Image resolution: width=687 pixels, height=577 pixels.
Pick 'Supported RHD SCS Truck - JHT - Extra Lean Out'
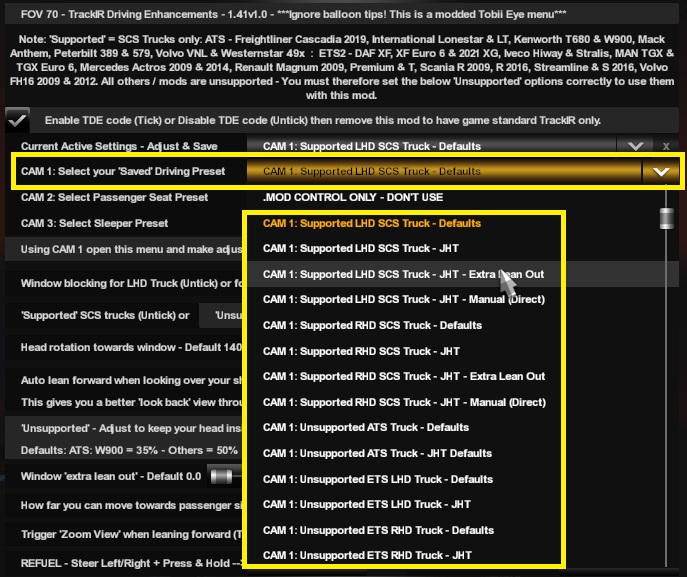404,376
